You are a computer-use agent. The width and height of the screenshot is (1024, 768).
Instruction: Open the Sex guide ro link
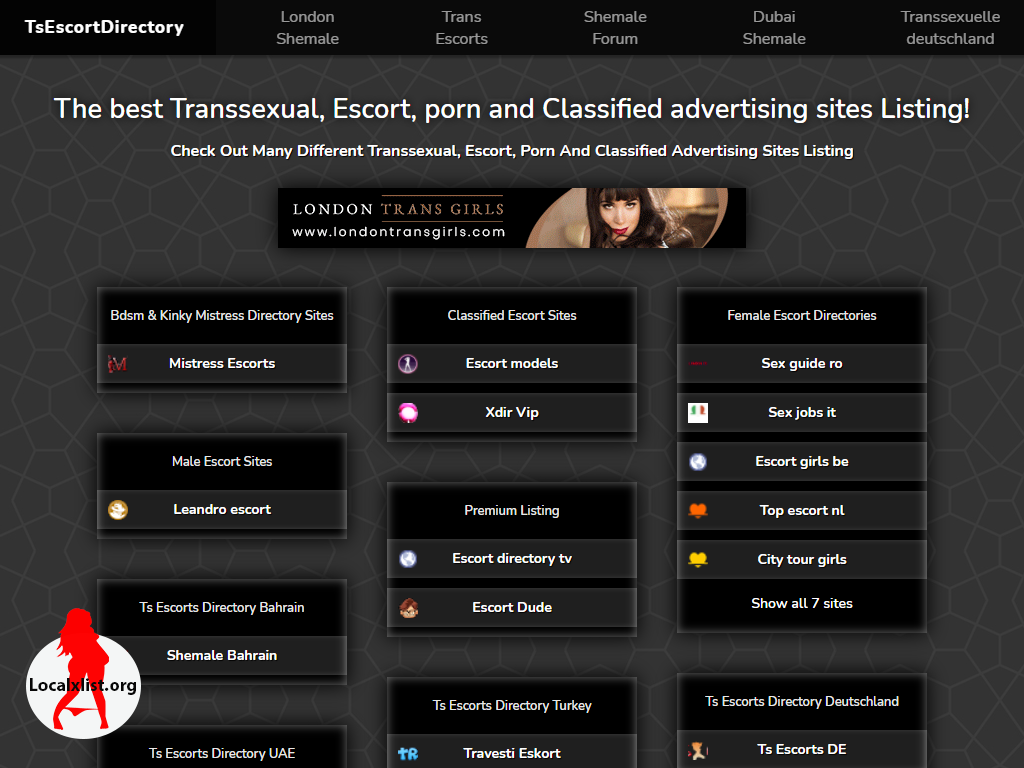[802, 364]
